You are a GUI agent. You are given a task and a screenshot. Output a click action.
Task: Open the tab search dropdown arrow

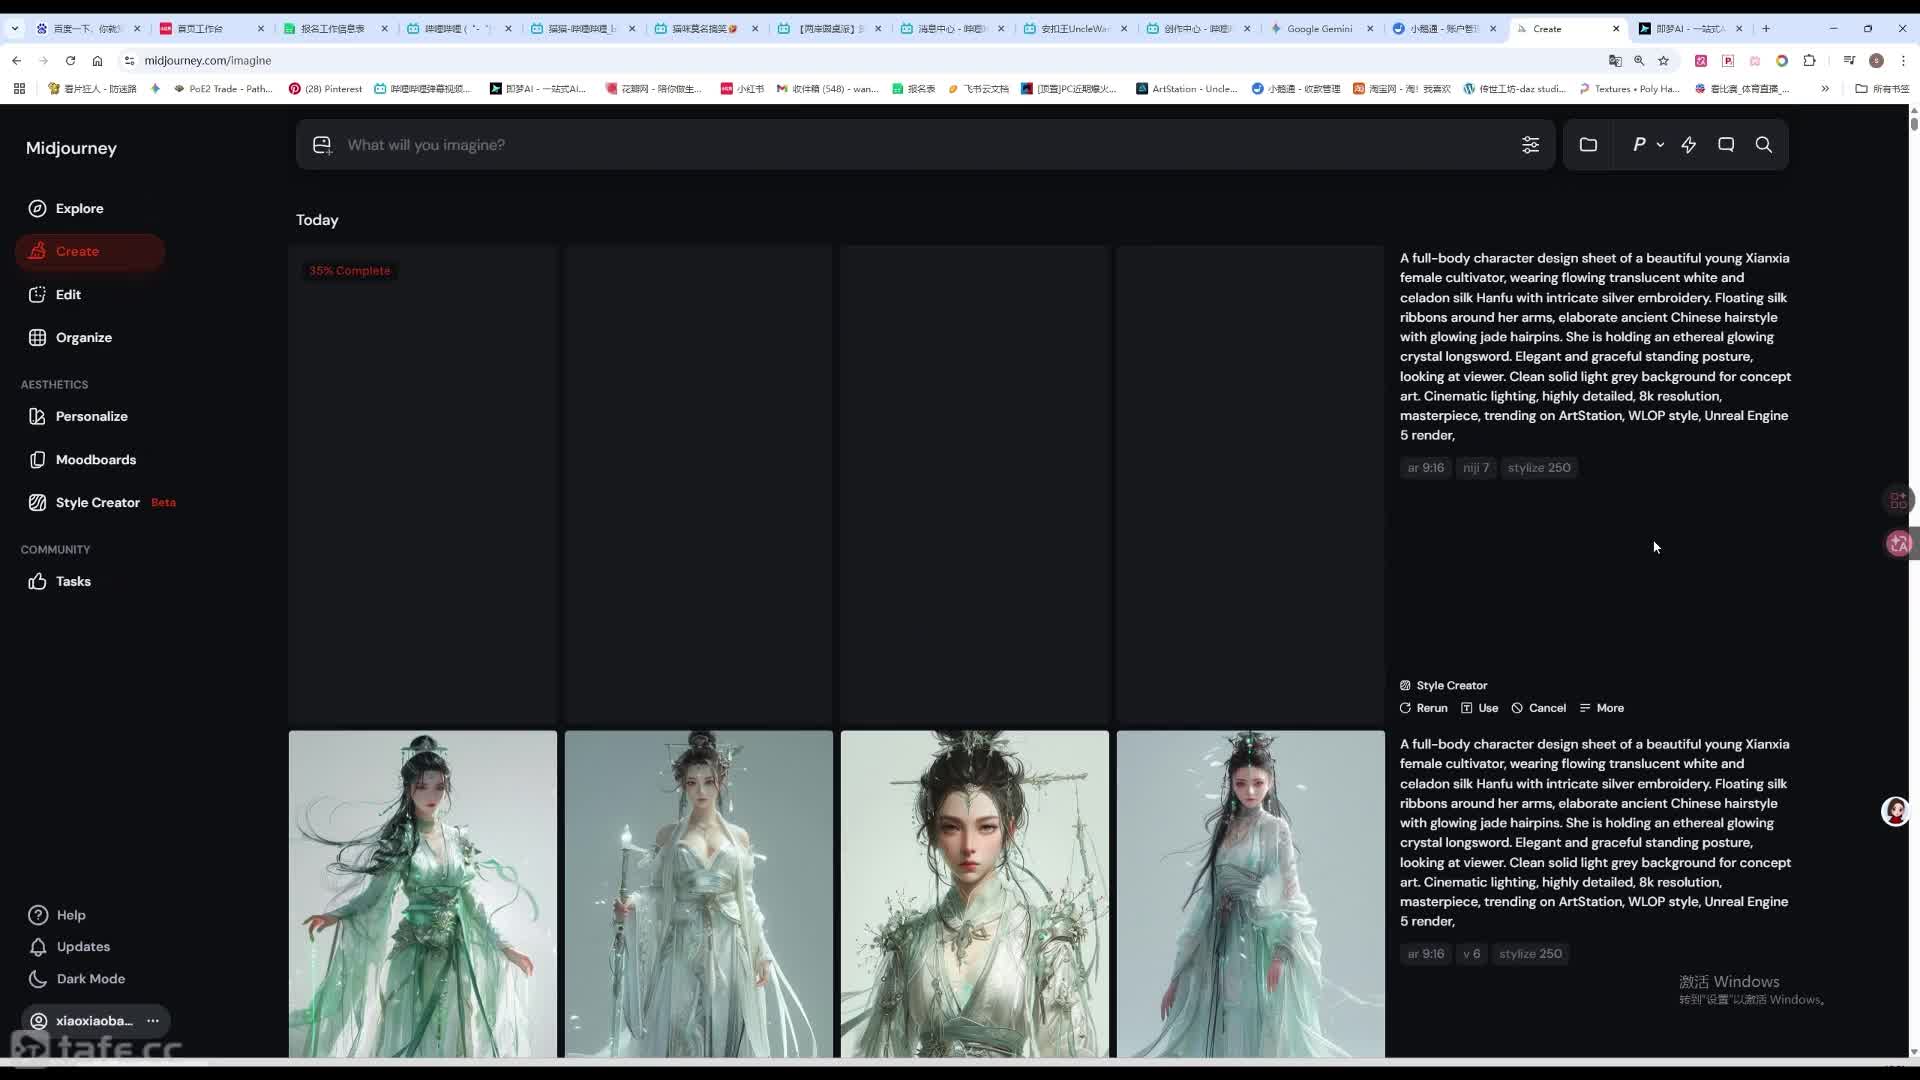click(15, 28)
